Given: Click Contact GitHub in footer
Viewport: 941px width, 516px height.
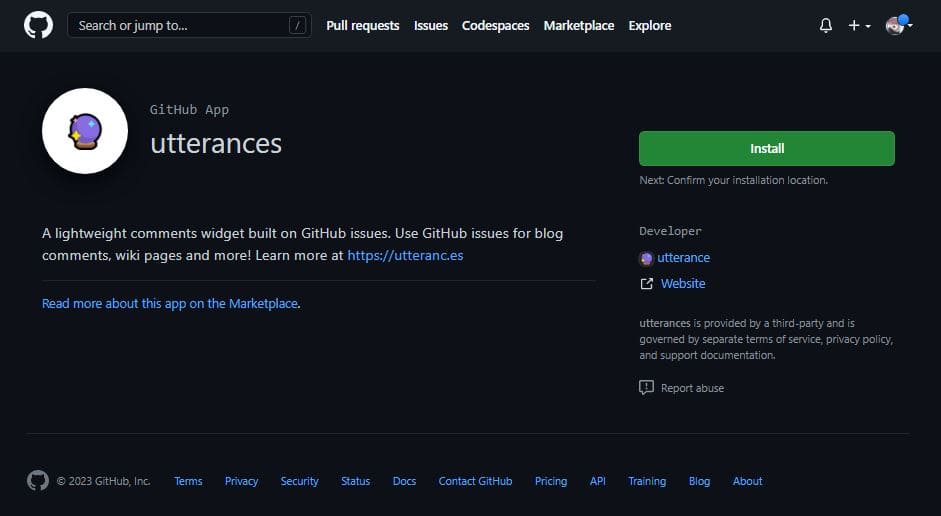Looking at the screenshot, I should [475, 481].
